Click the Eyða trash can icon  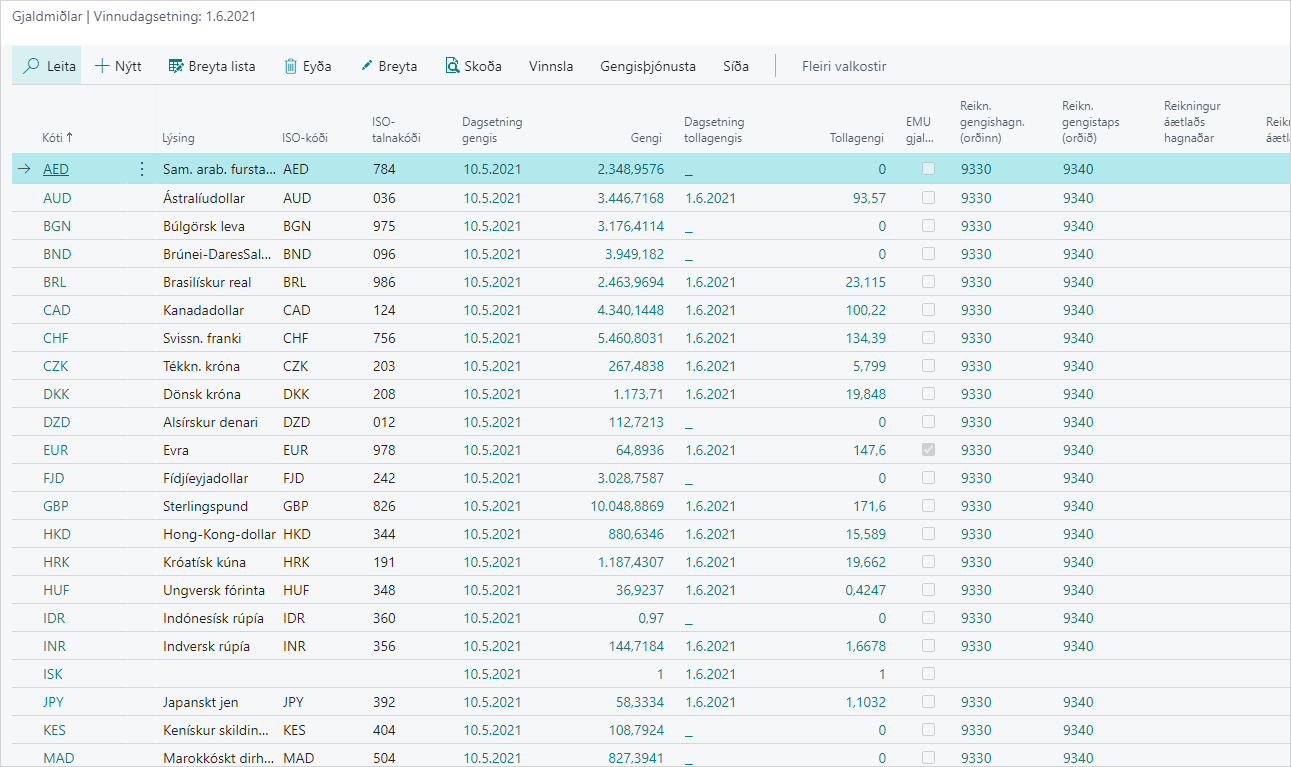(x=291, y=66)
